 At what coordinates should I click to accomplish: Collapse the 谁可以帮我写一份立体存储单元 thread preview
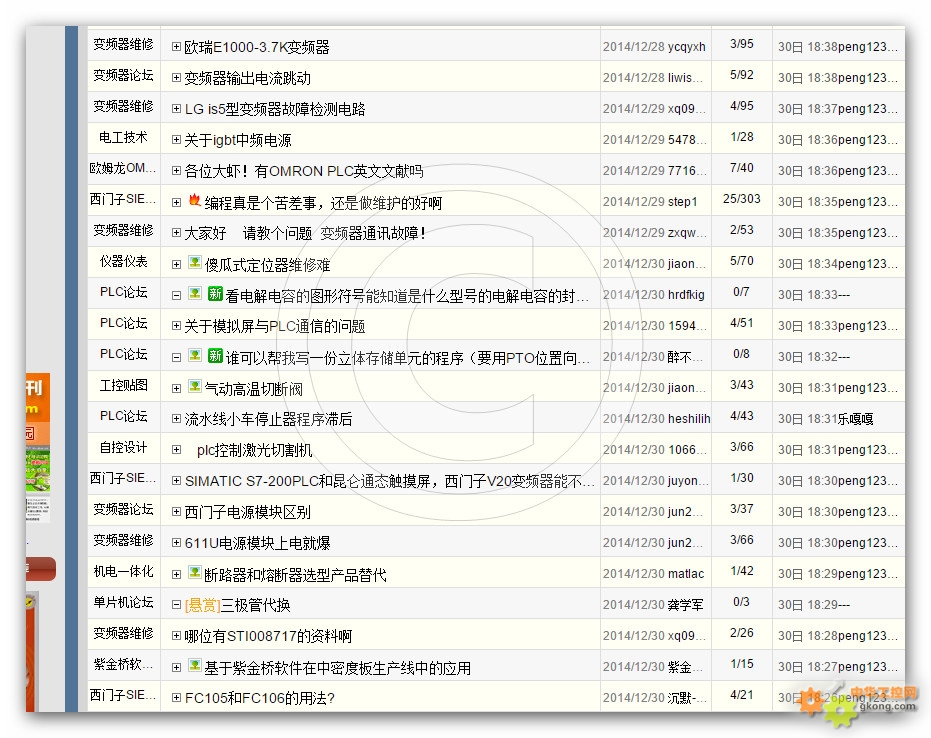(x=177, y=357)
